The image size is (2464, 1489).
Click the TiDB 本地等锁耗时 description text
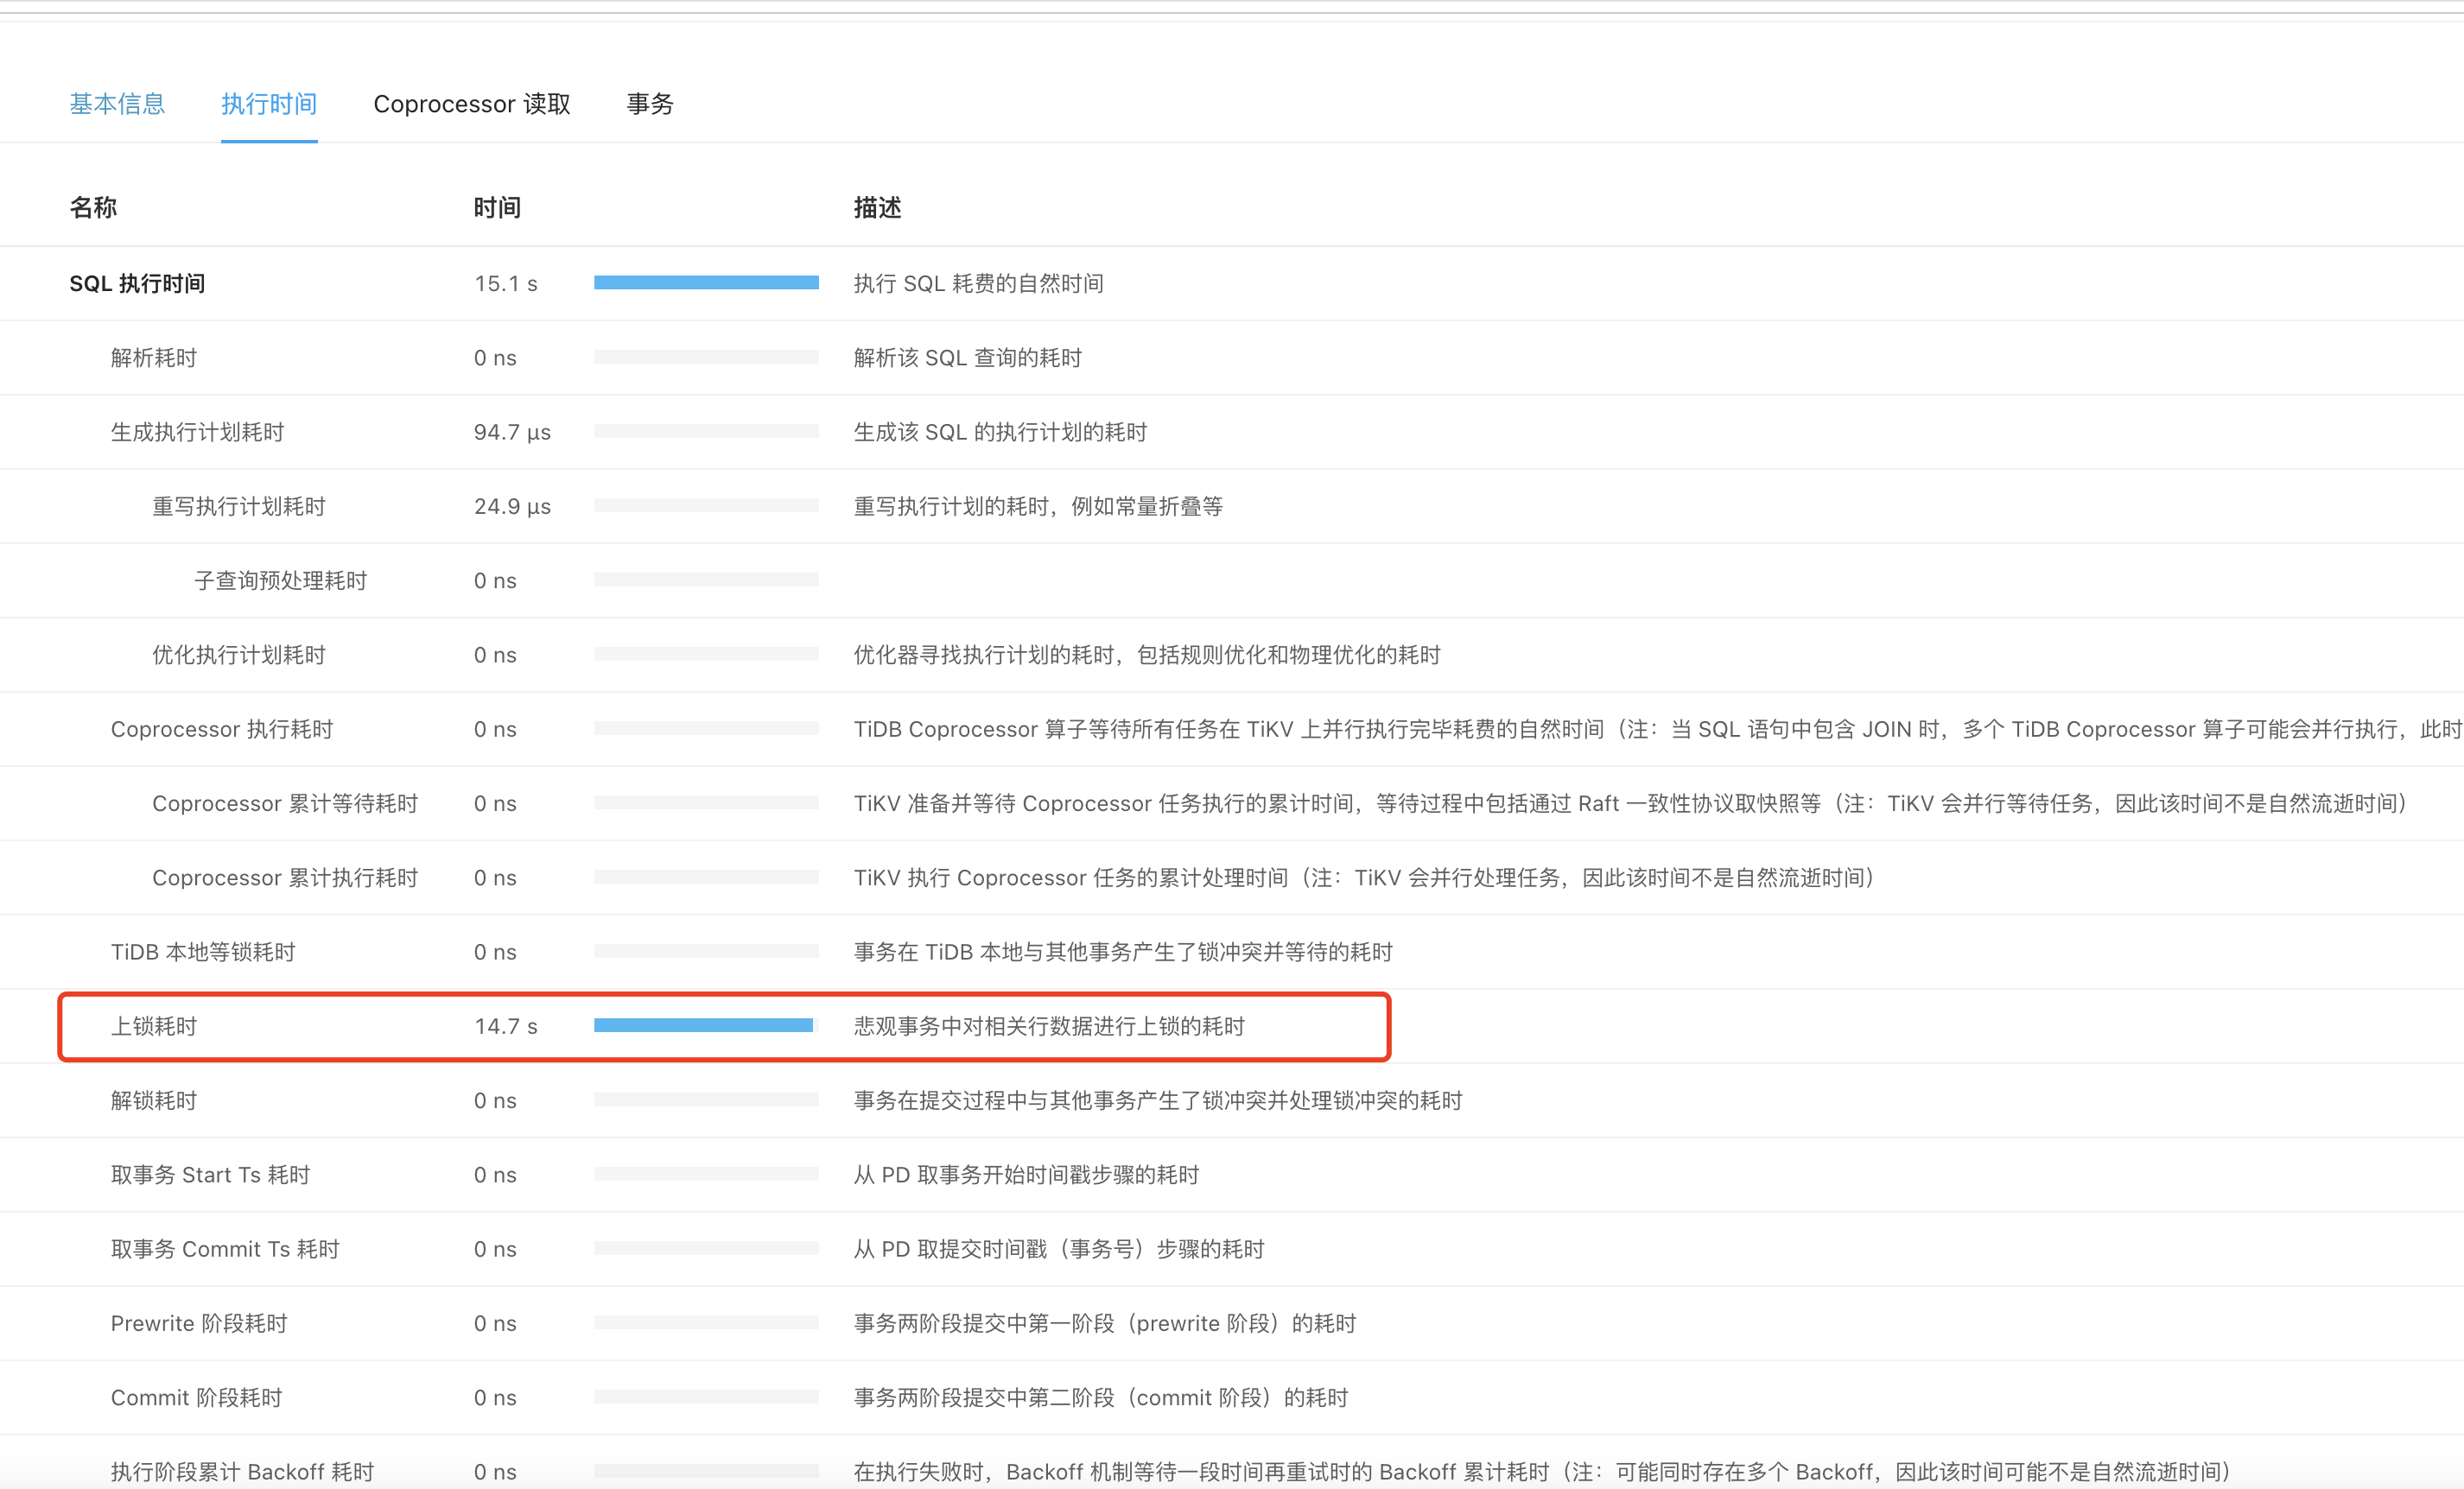[x=1122, y=952]
